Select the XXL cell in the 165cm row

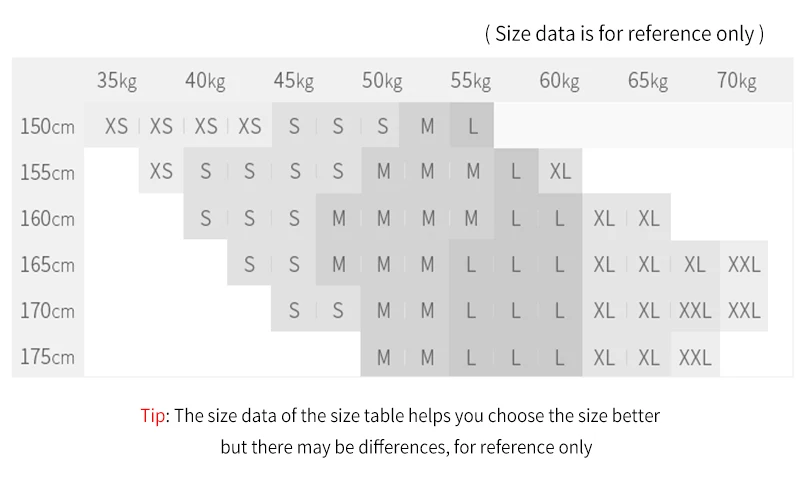(744, 265)
